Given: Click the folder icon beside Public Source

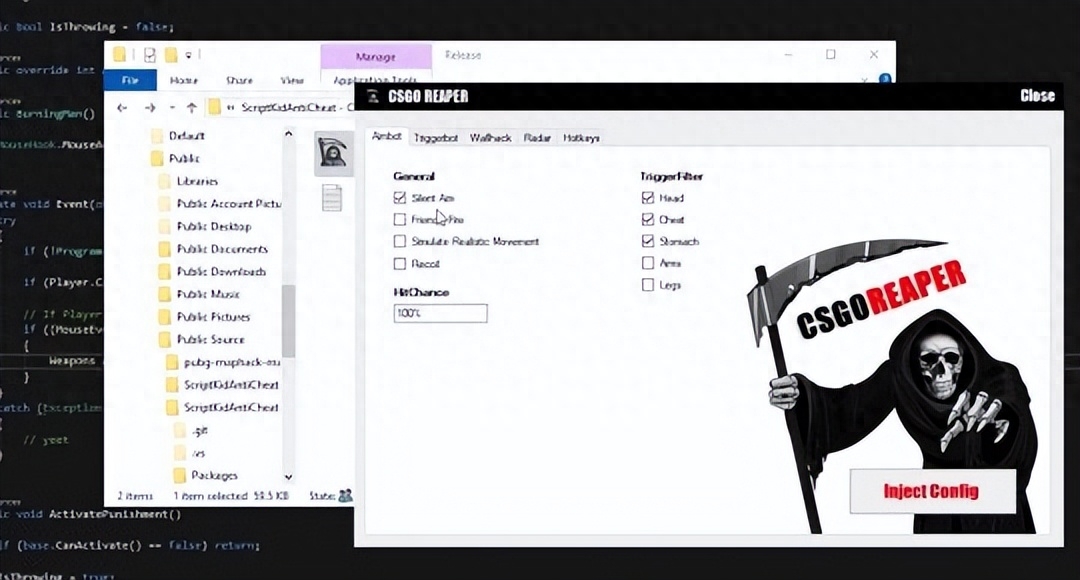Looking at the screenshot, I should (x=164, y=340).
